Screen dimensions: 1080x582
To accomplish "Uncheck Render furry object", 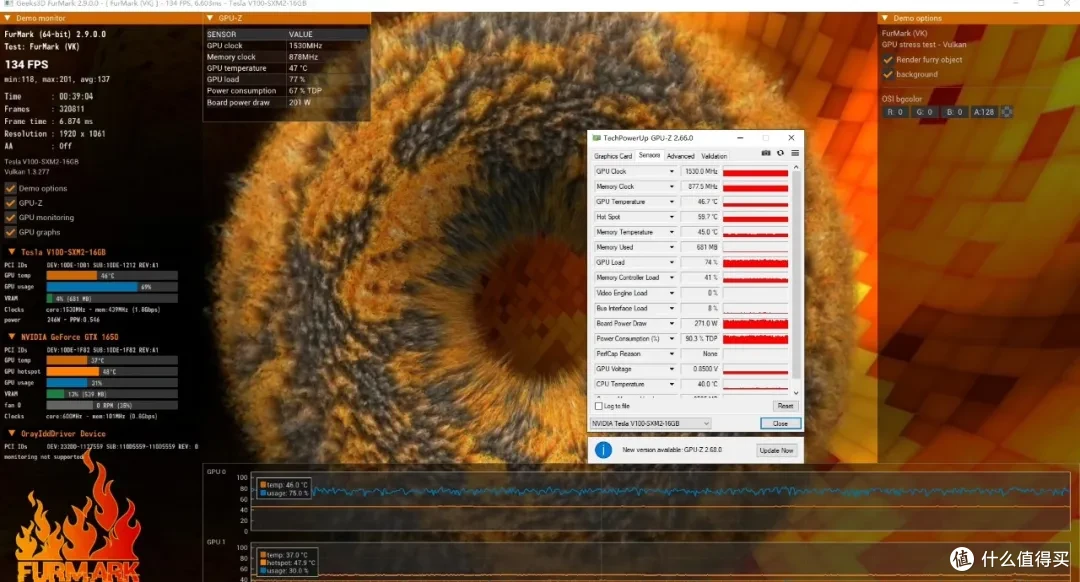I will [888, 60].
